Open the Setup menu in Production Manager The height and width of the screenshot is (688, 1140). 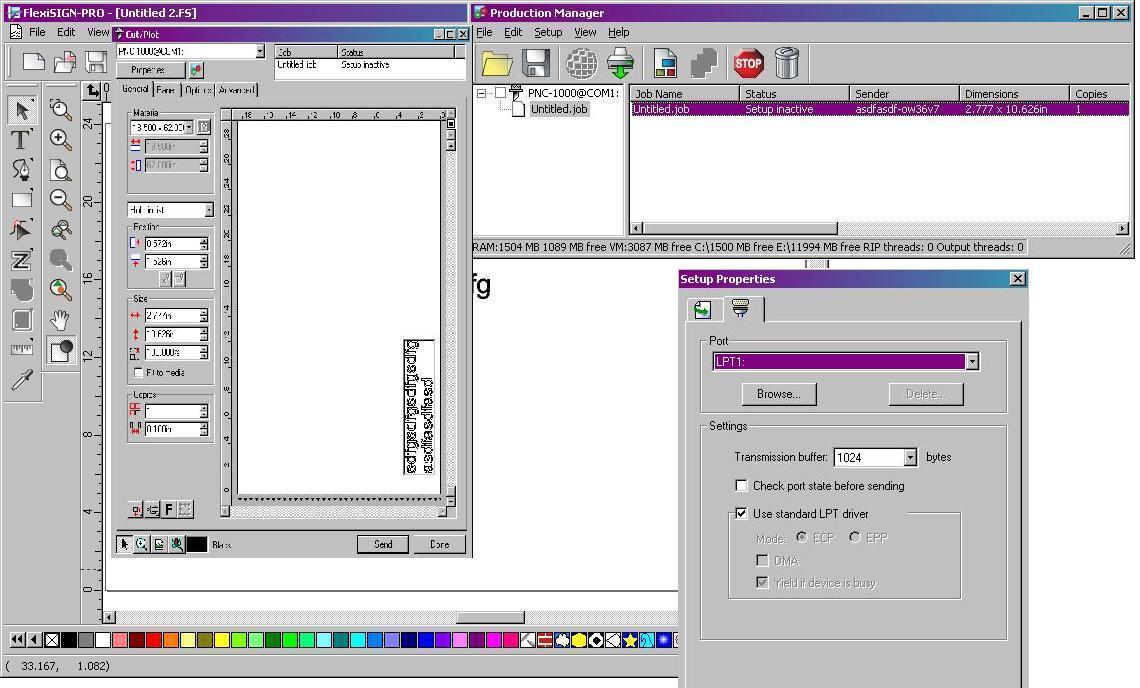pyautogui.click(x=548, y=32)
